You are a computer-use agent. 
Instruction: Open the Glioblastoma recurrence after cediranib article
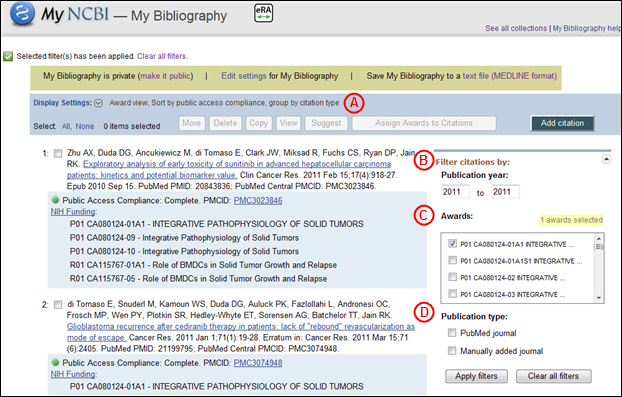pyautogui.click(x=241, y=332)
